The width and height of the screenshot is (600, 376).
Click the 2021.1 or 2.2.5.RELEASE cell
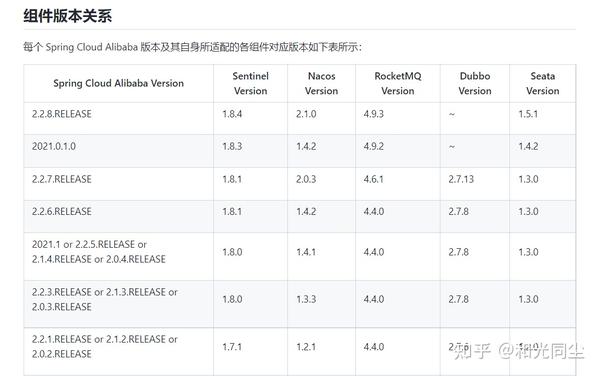(99, 252)
